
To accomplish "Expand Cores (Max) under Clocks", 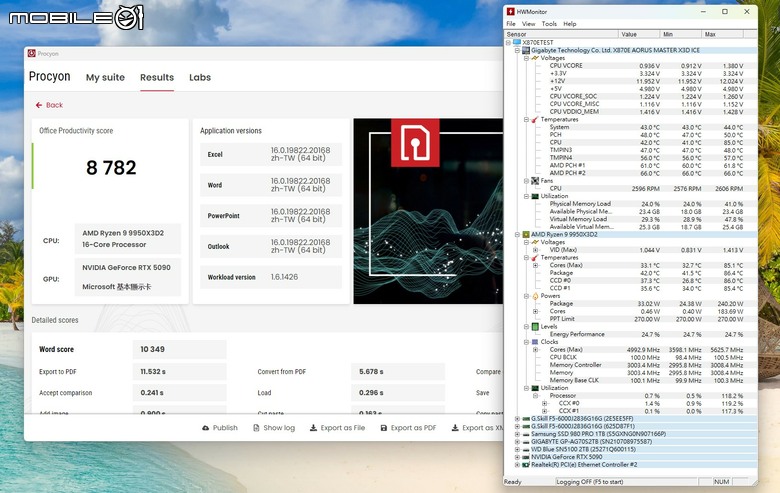I will 535,350.
